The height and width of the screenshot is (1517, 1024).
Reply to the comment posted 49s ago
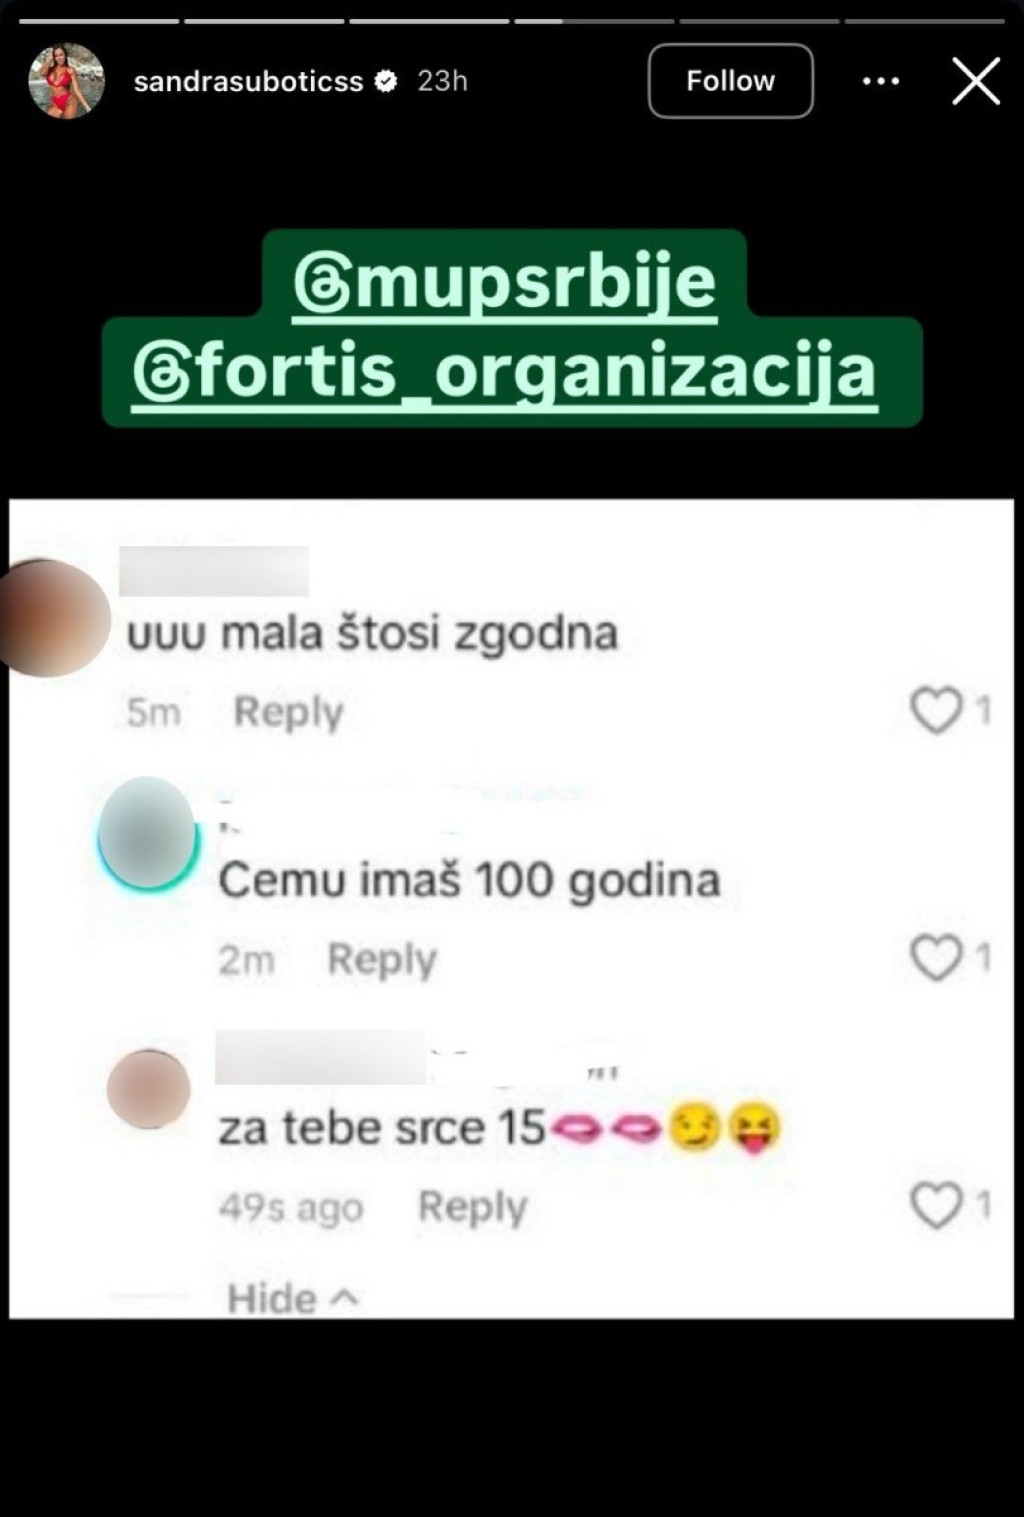click(x=472, y=1206)
